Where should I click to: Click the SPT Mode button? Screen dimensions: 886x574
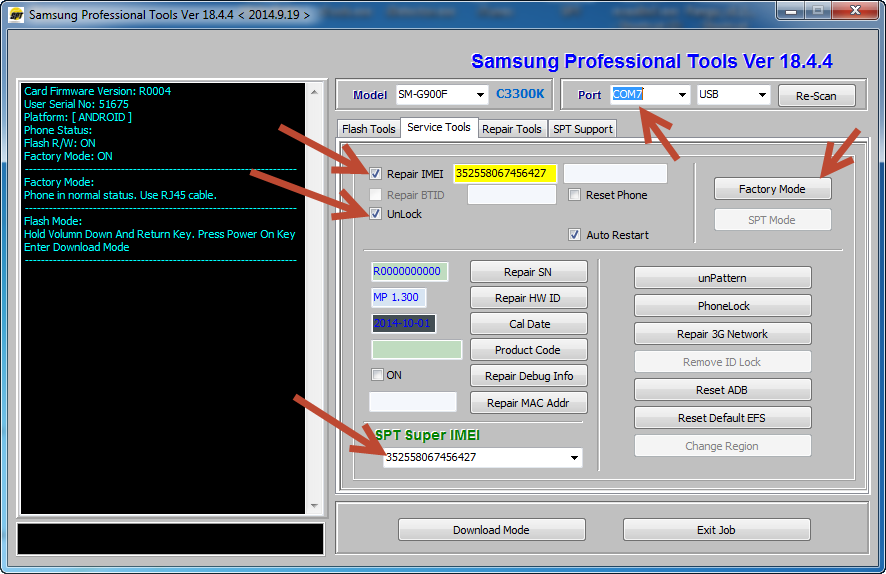[x=772, y=220]
